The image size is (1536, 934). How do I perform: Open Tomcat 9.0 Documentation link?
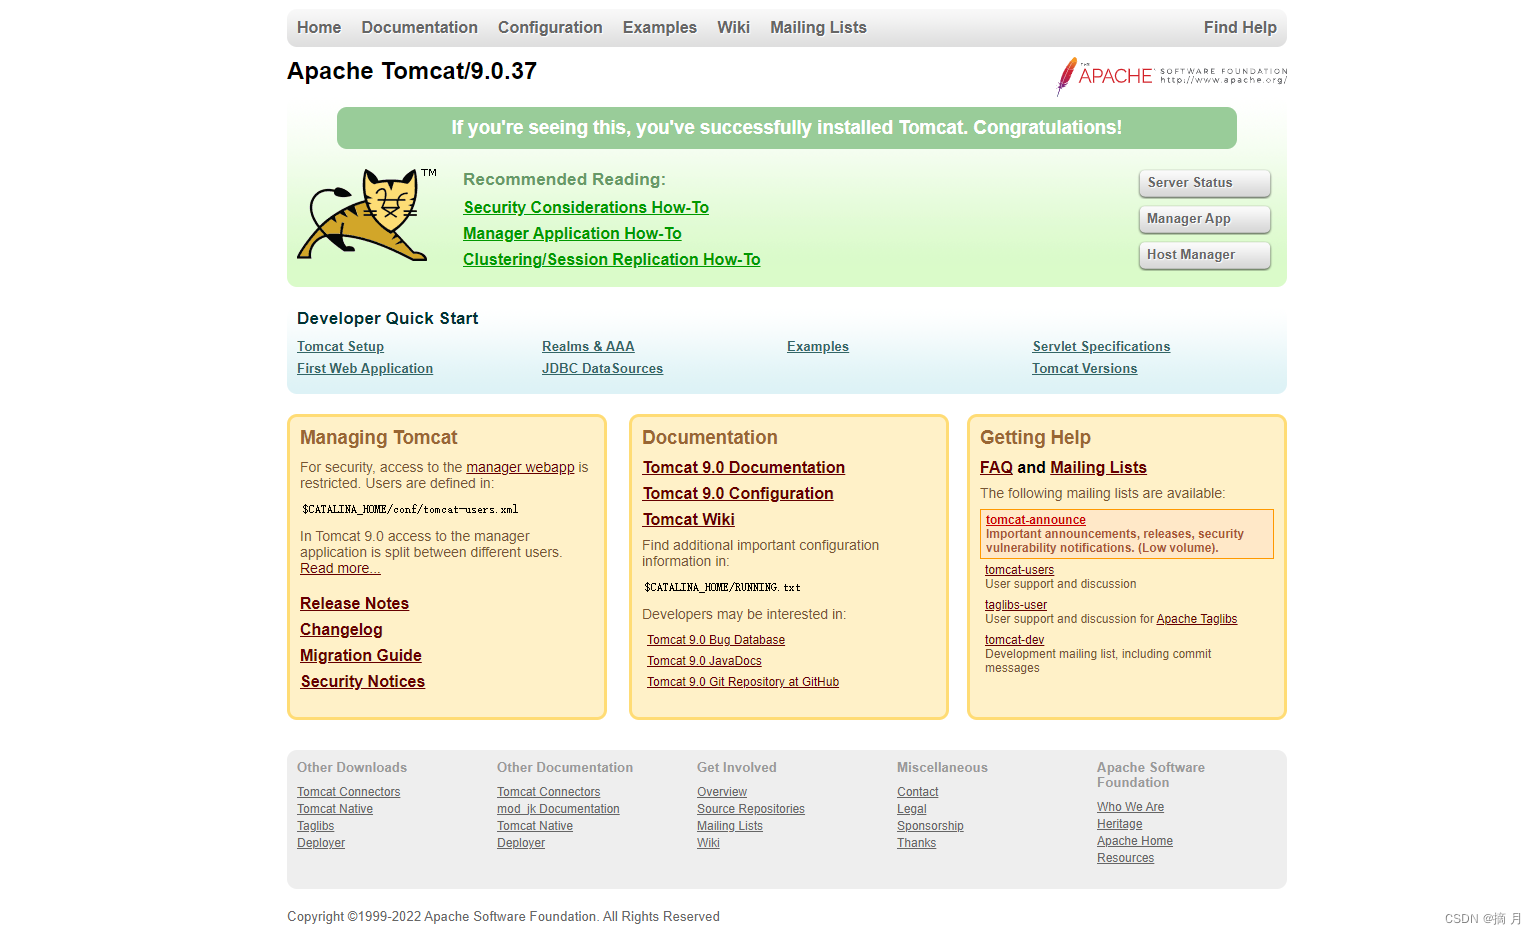[744, 467]
